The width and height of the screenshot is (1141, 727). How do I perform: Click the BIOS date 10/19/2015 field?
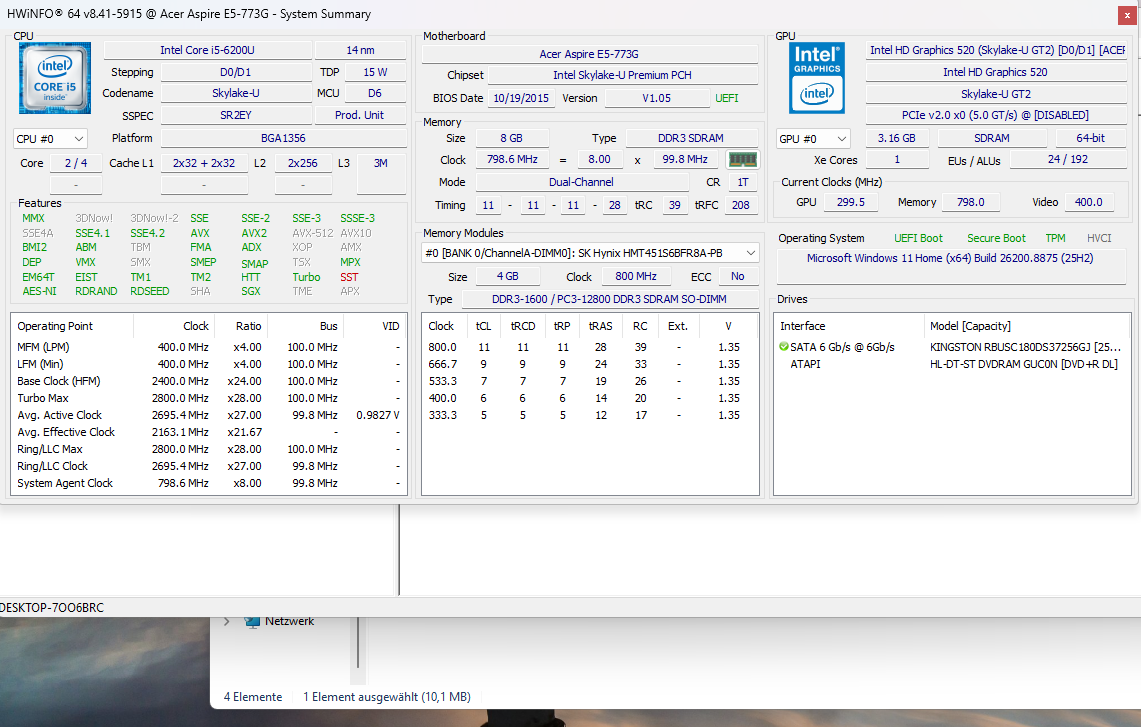click(521, 98)
